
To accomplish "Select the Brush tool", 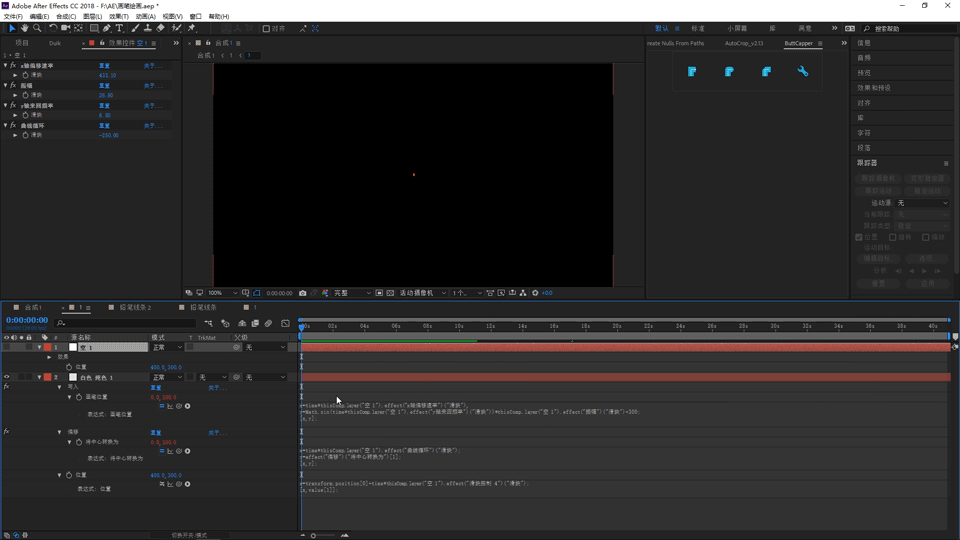I will (135, 28).
